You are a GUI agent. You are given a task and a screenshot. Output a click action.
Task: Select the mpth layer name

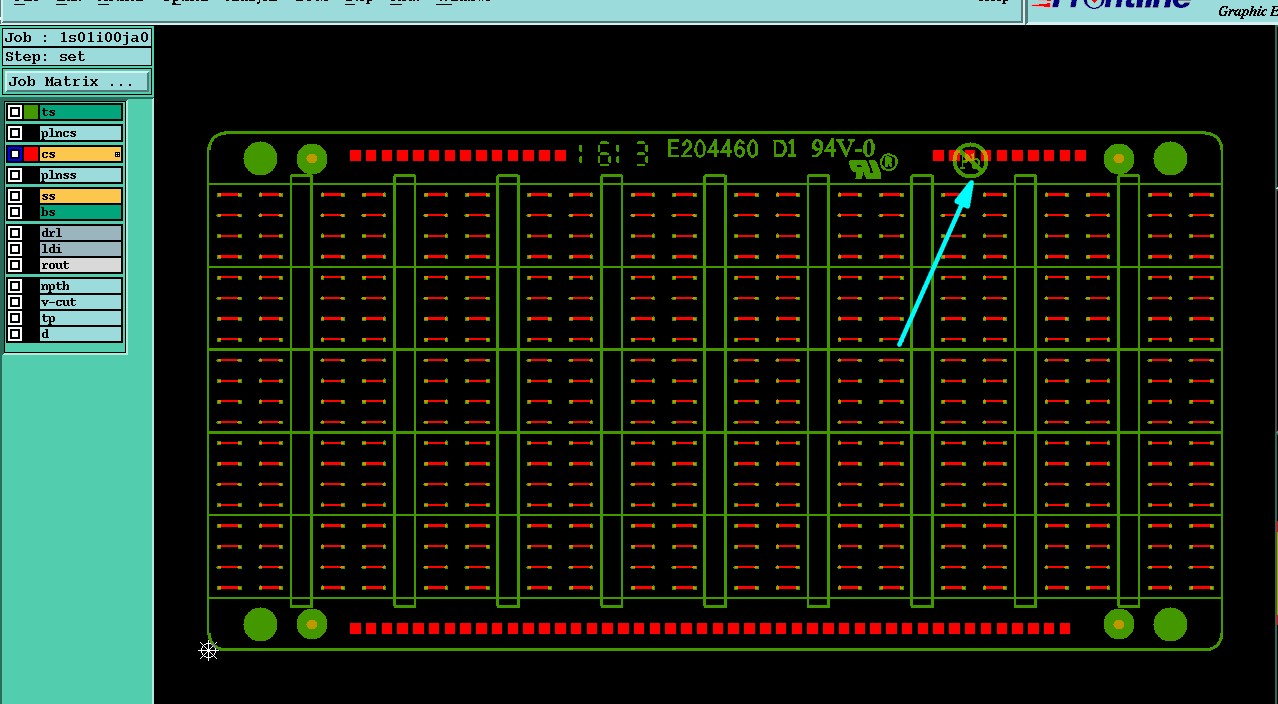(81, 286)
